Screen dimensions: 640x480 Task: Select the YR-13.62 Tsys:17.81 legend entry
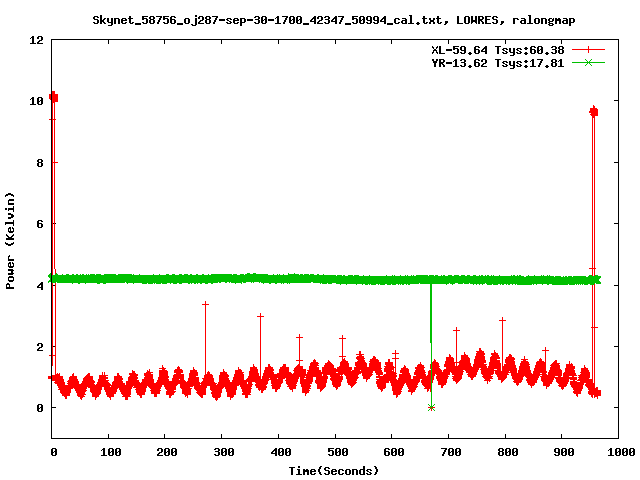498,63
